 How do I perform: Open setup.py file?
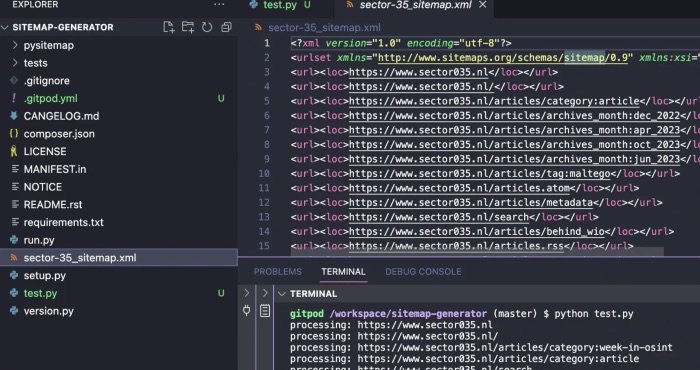(45, 275)
